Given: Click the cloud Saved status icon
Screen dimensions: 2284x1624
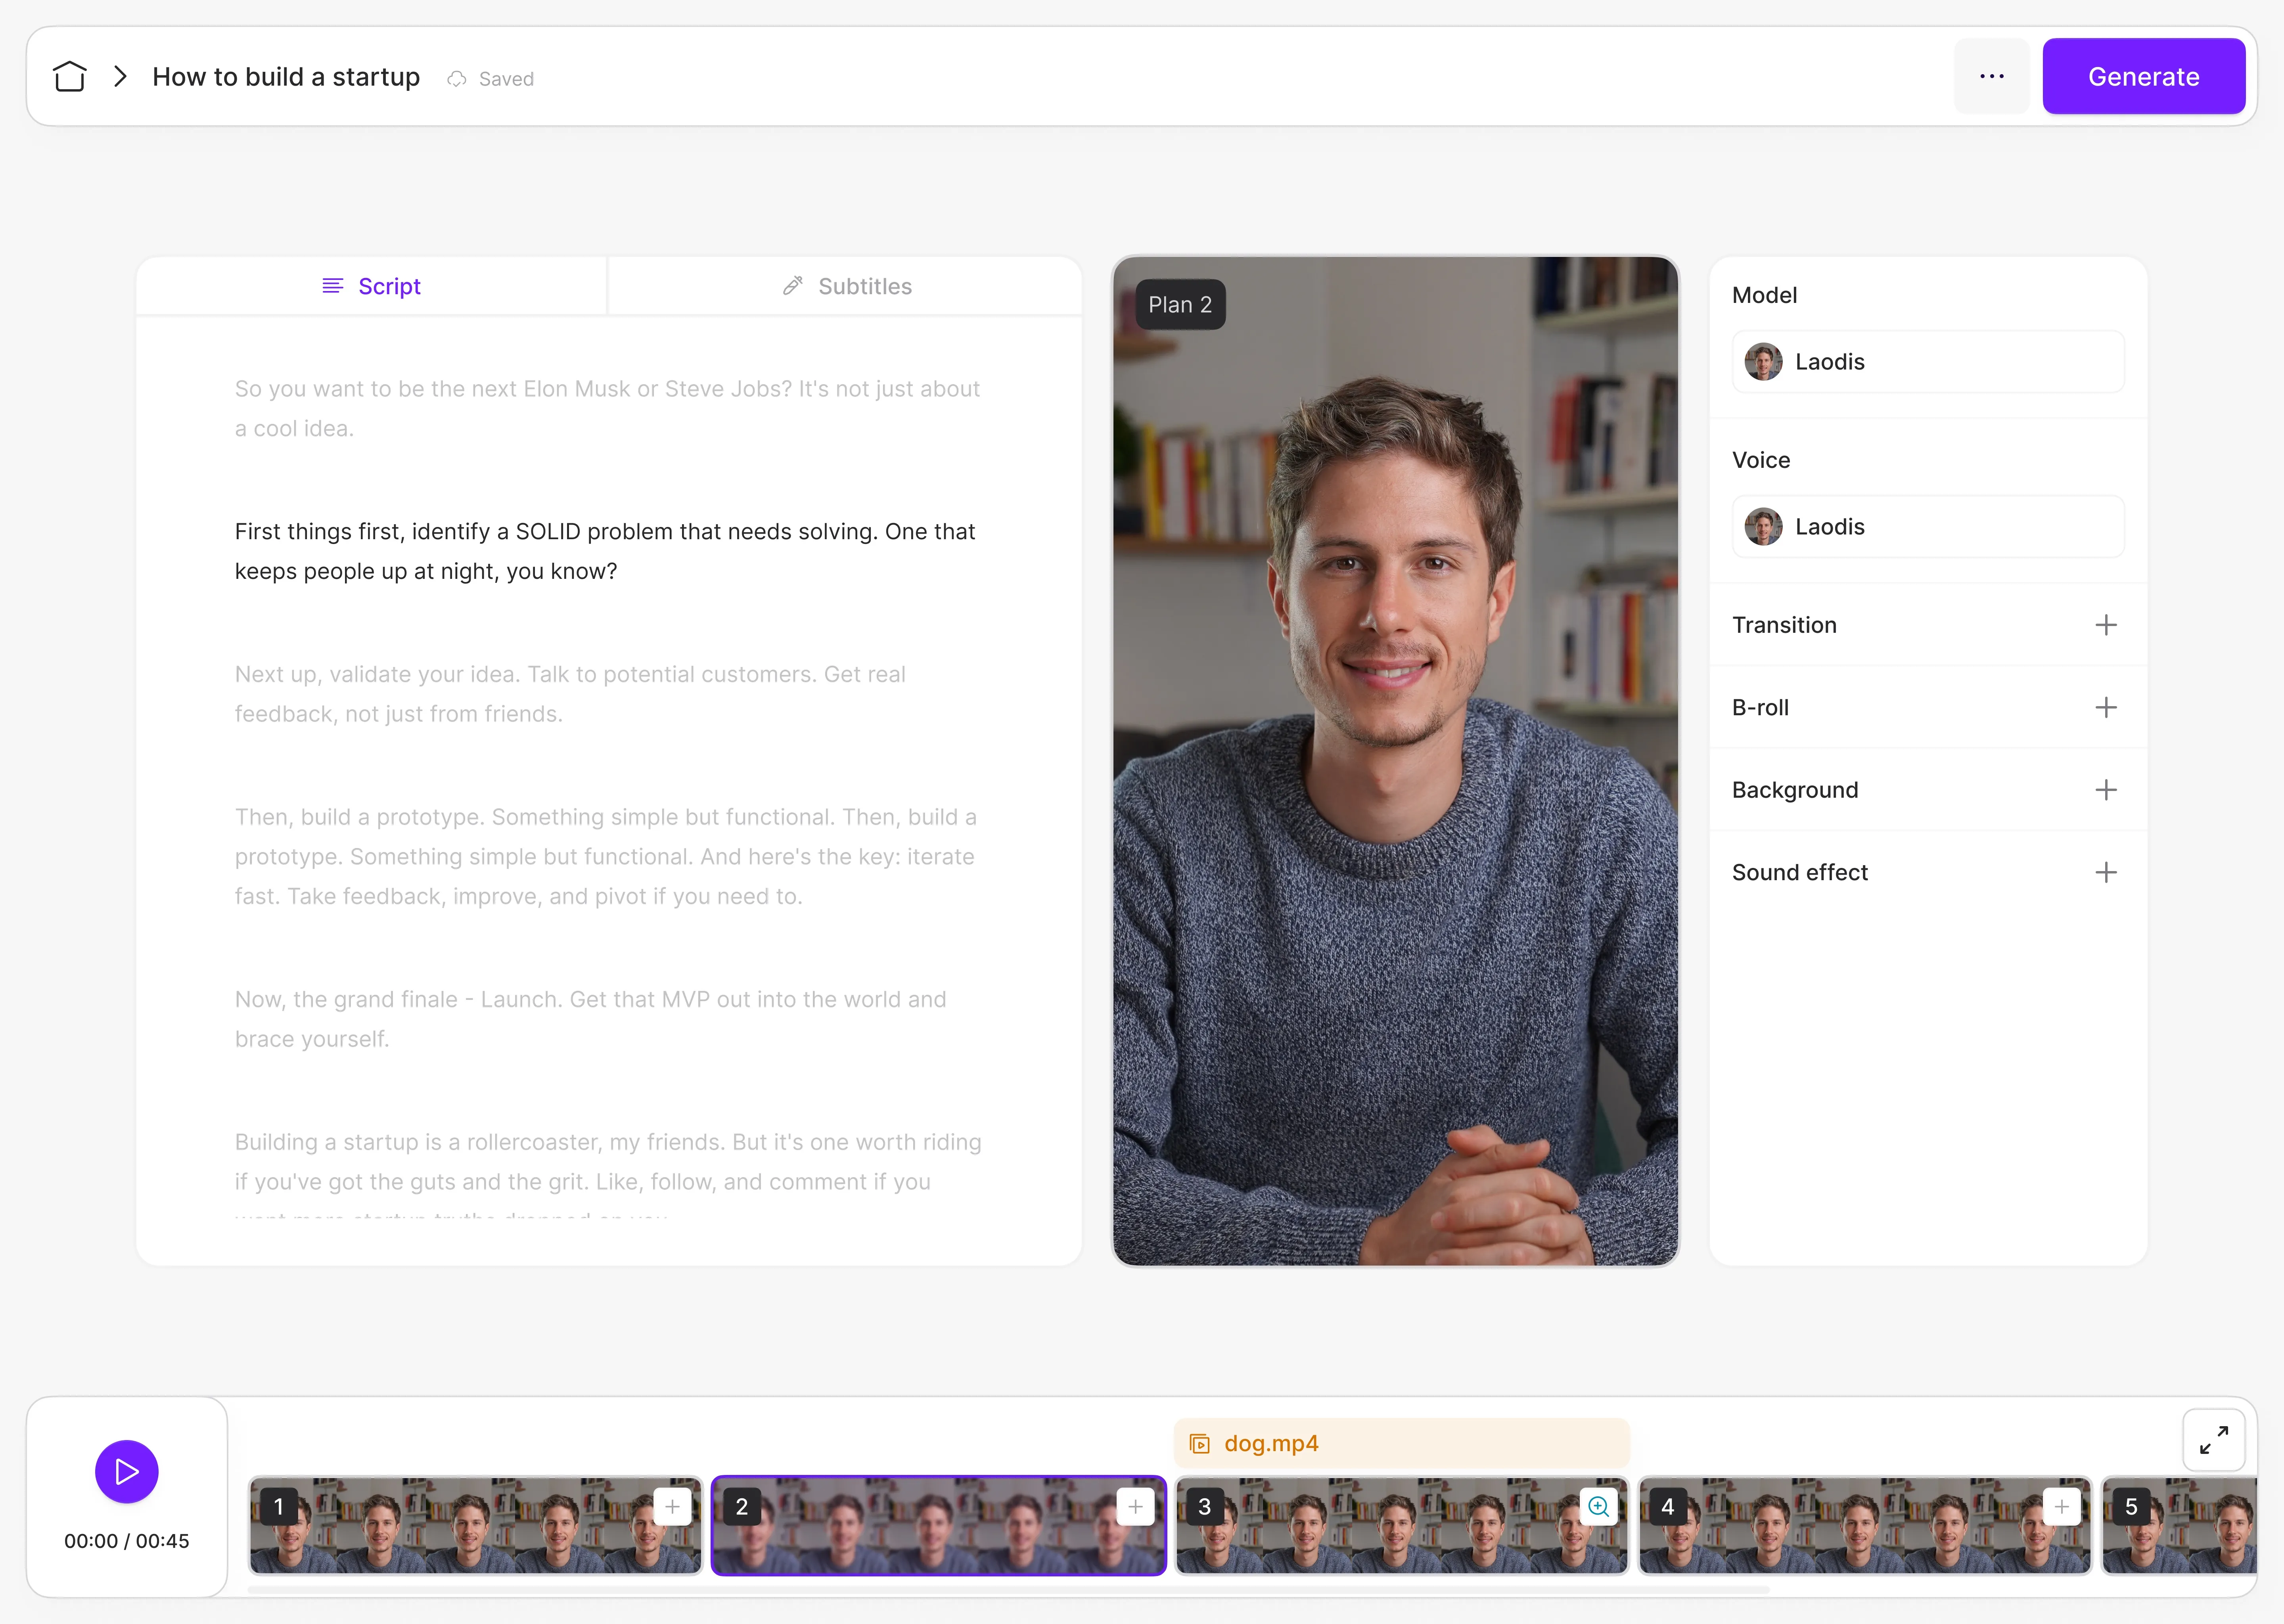Looking at the screenshot, I should click(x=457, y=79).
